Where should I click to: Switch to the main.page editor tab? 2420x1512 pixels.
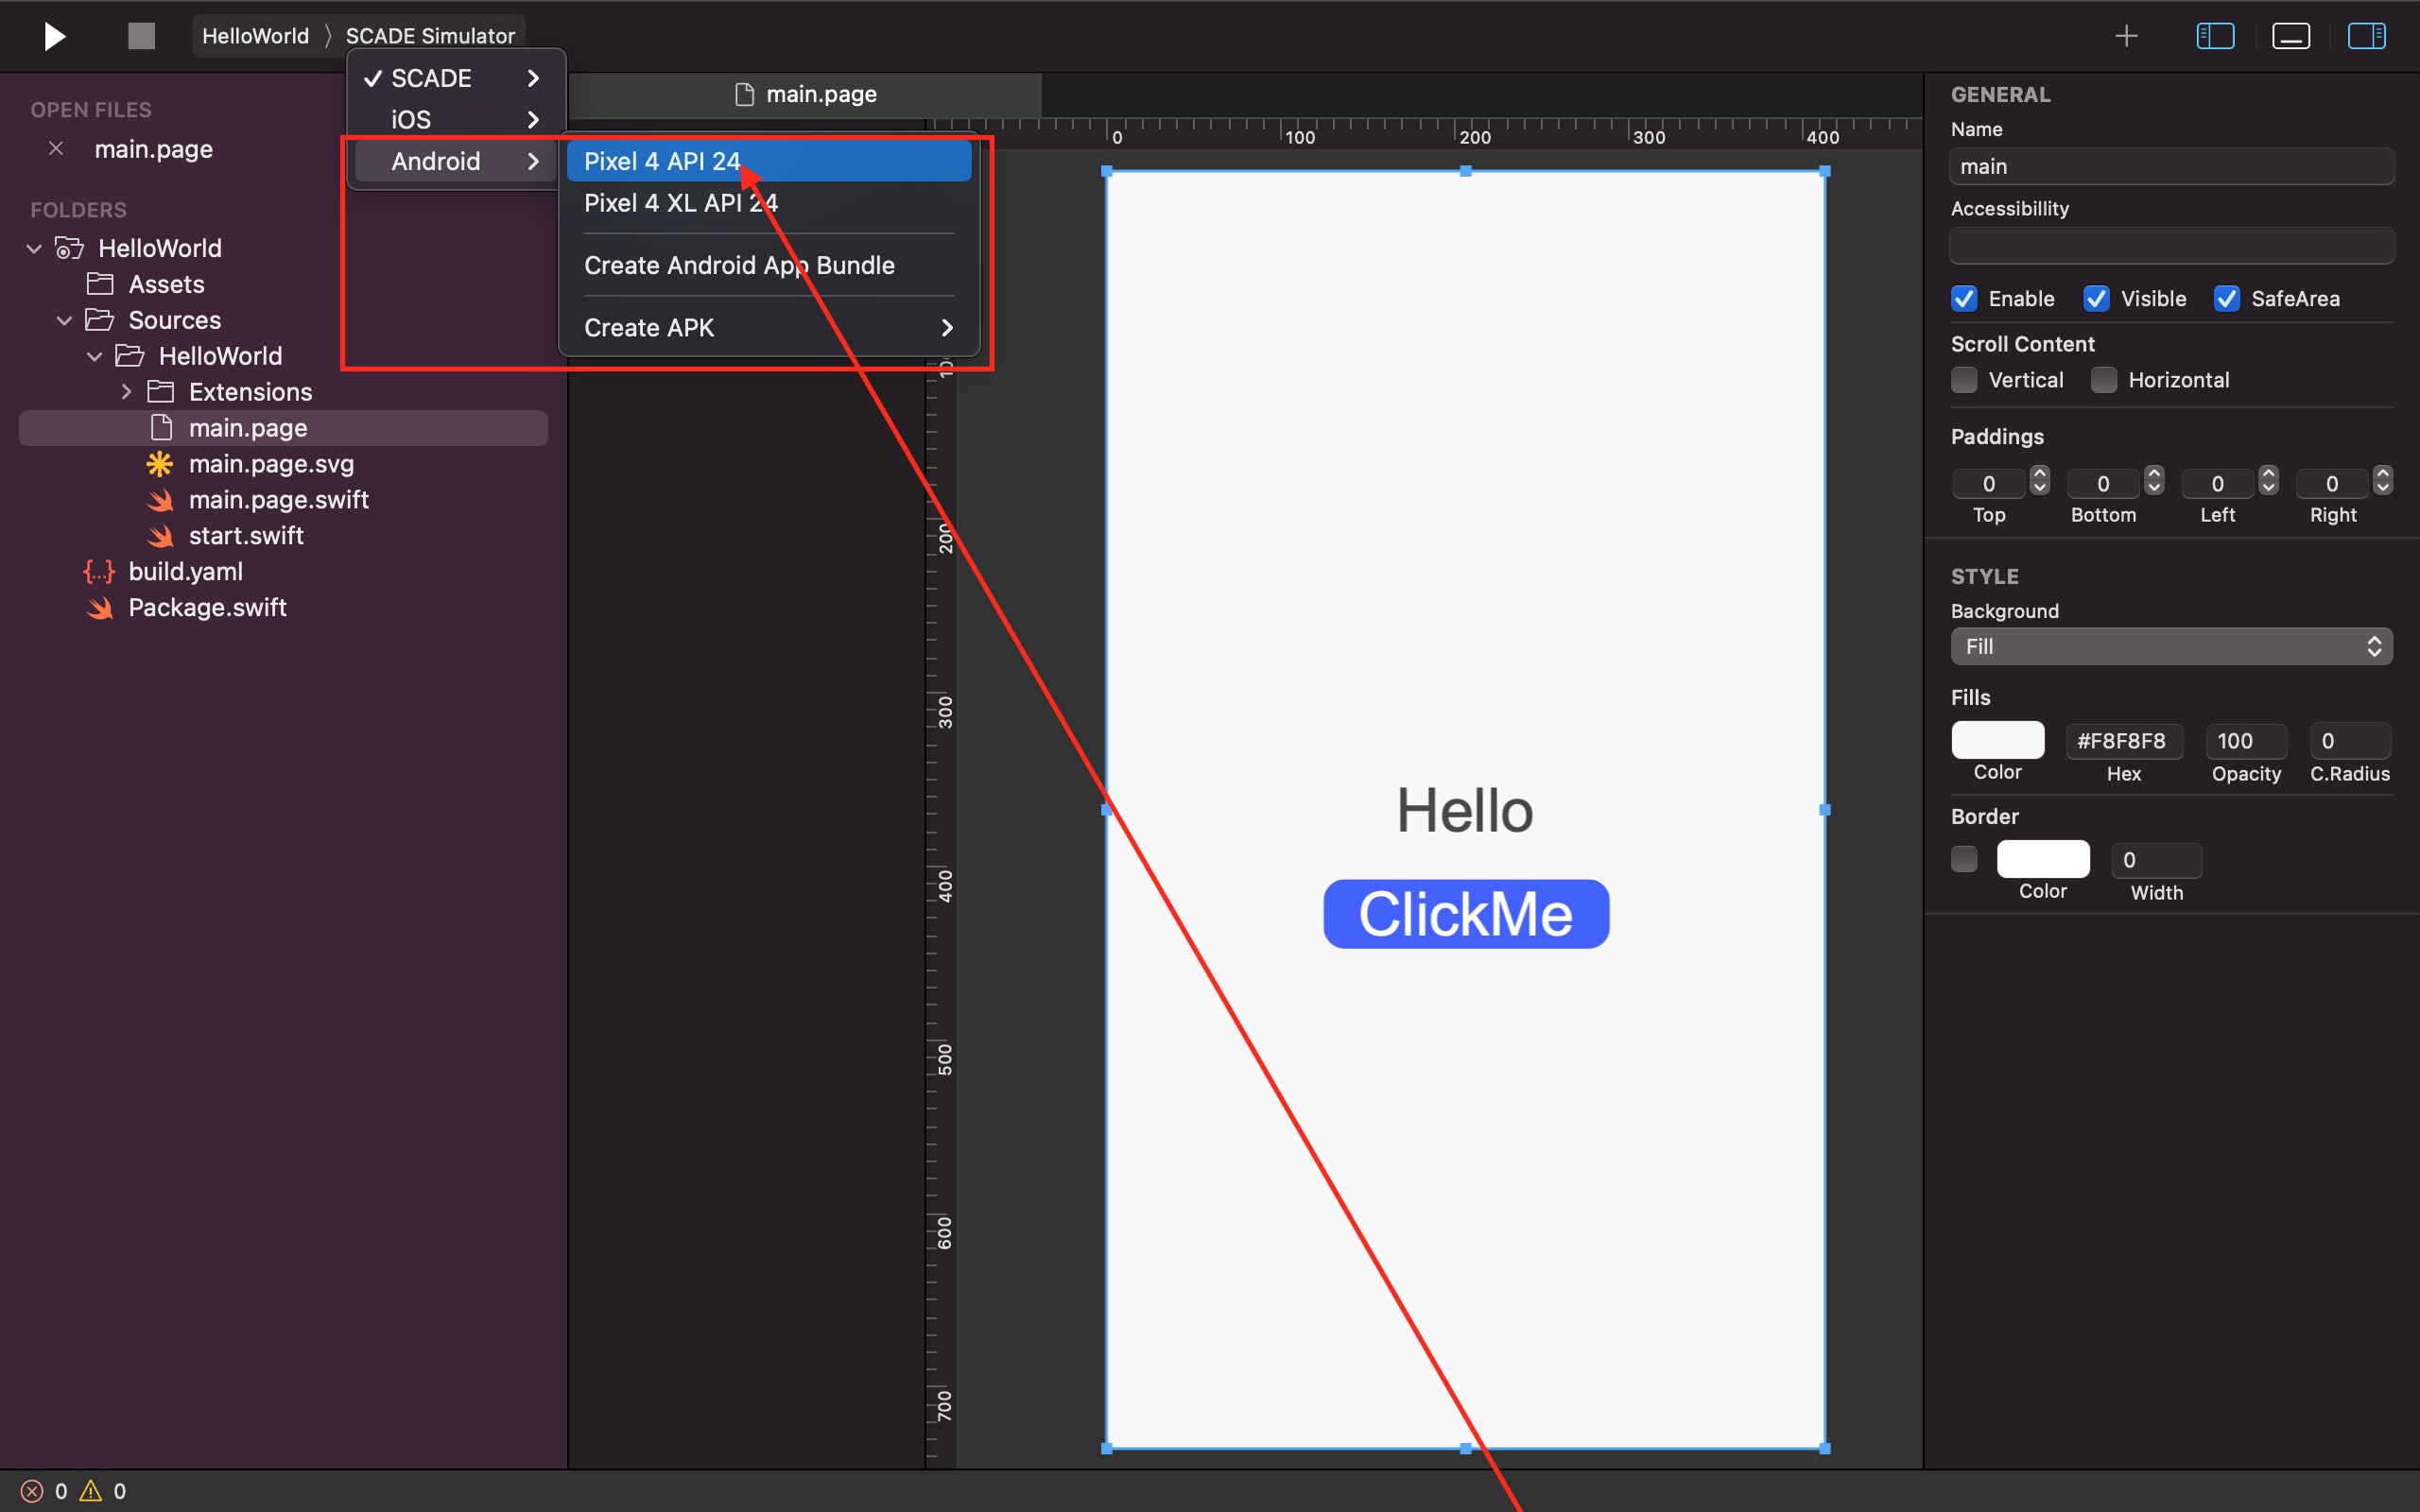tap(805, 94)
